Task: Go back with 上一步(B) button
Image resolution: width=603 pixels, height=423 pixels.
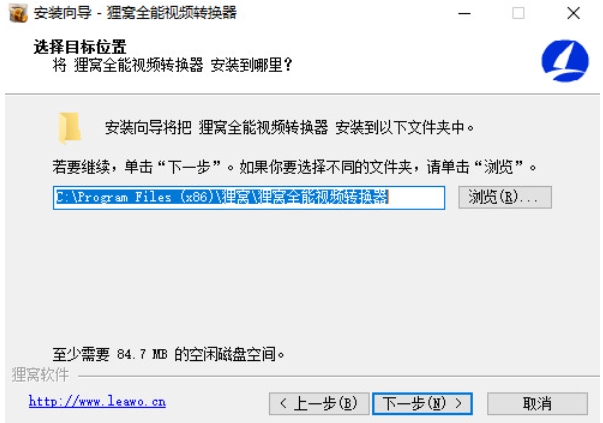Action: [319, 403]
